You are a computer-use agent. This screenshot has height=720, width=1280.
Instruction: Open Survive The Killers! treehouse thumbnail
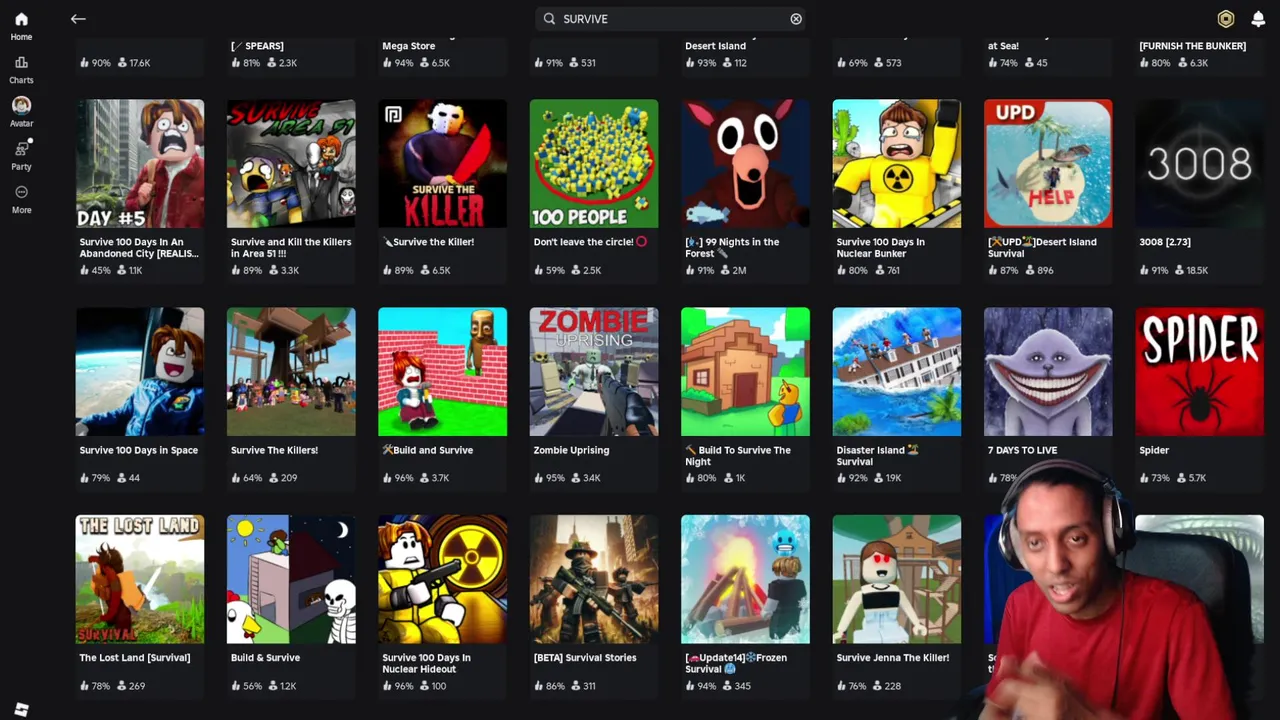[x=291, y=371]
